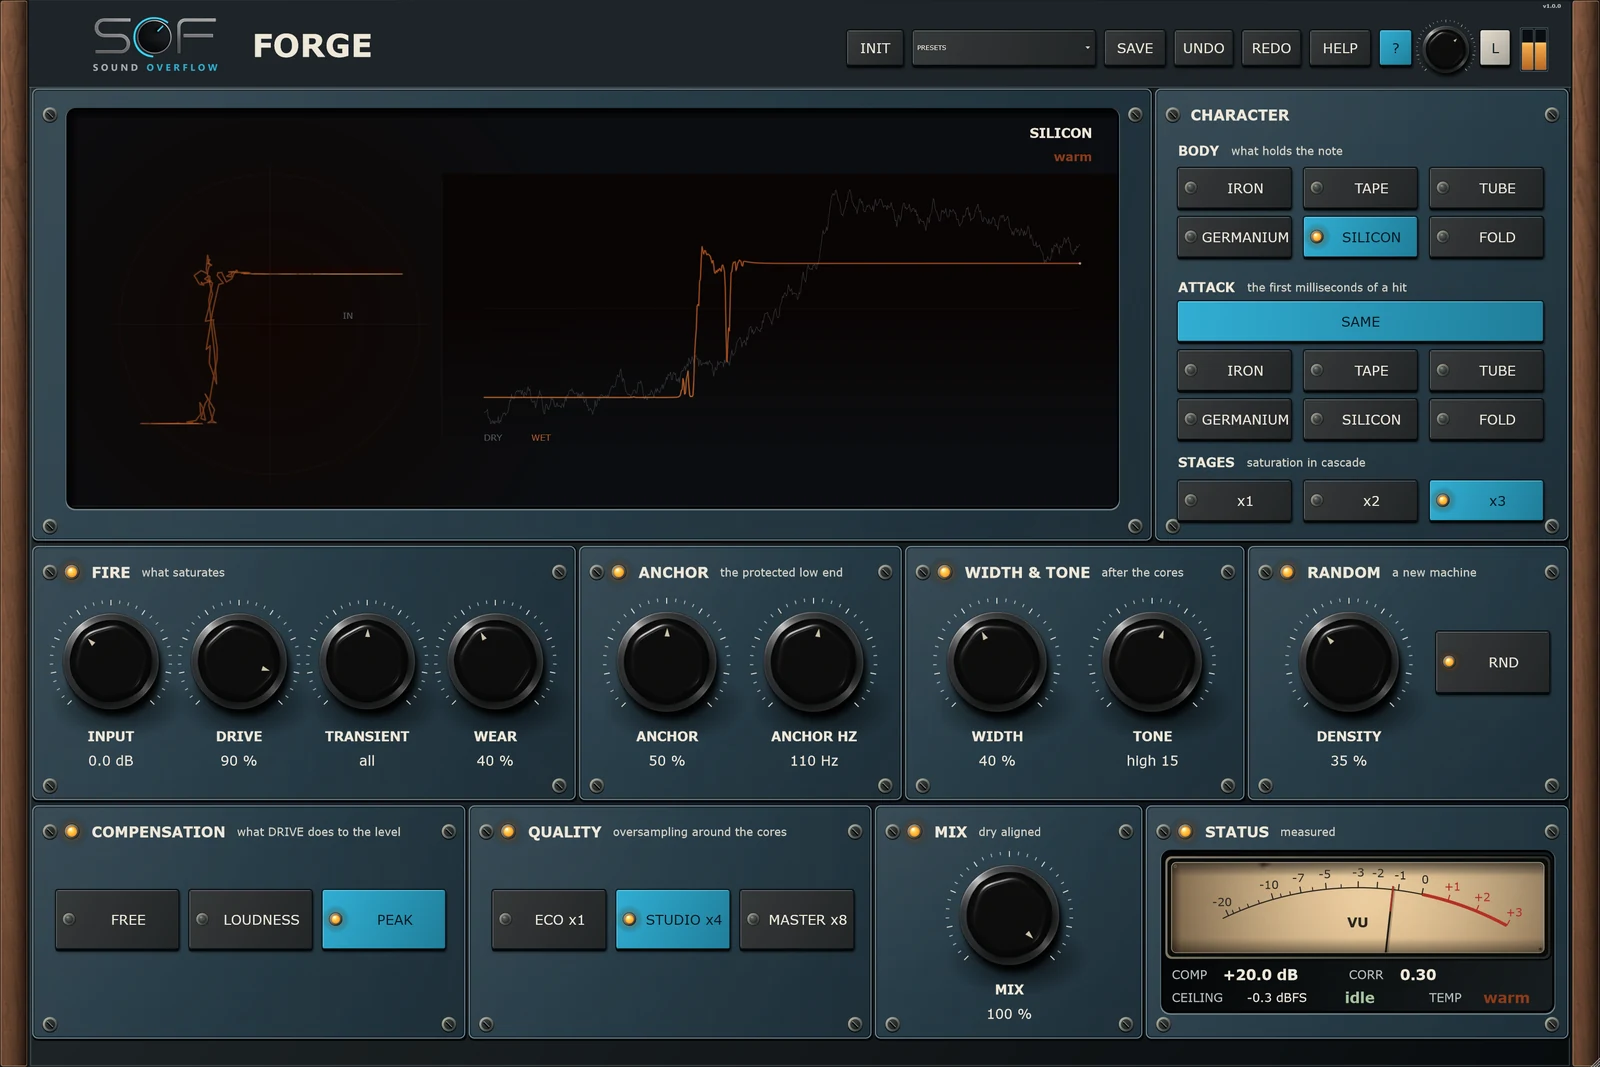Image resolution: width=1600 pixels, height=1067 pixels.
Task: Choose x1 saturation stages
Action: pos(1234,501)
